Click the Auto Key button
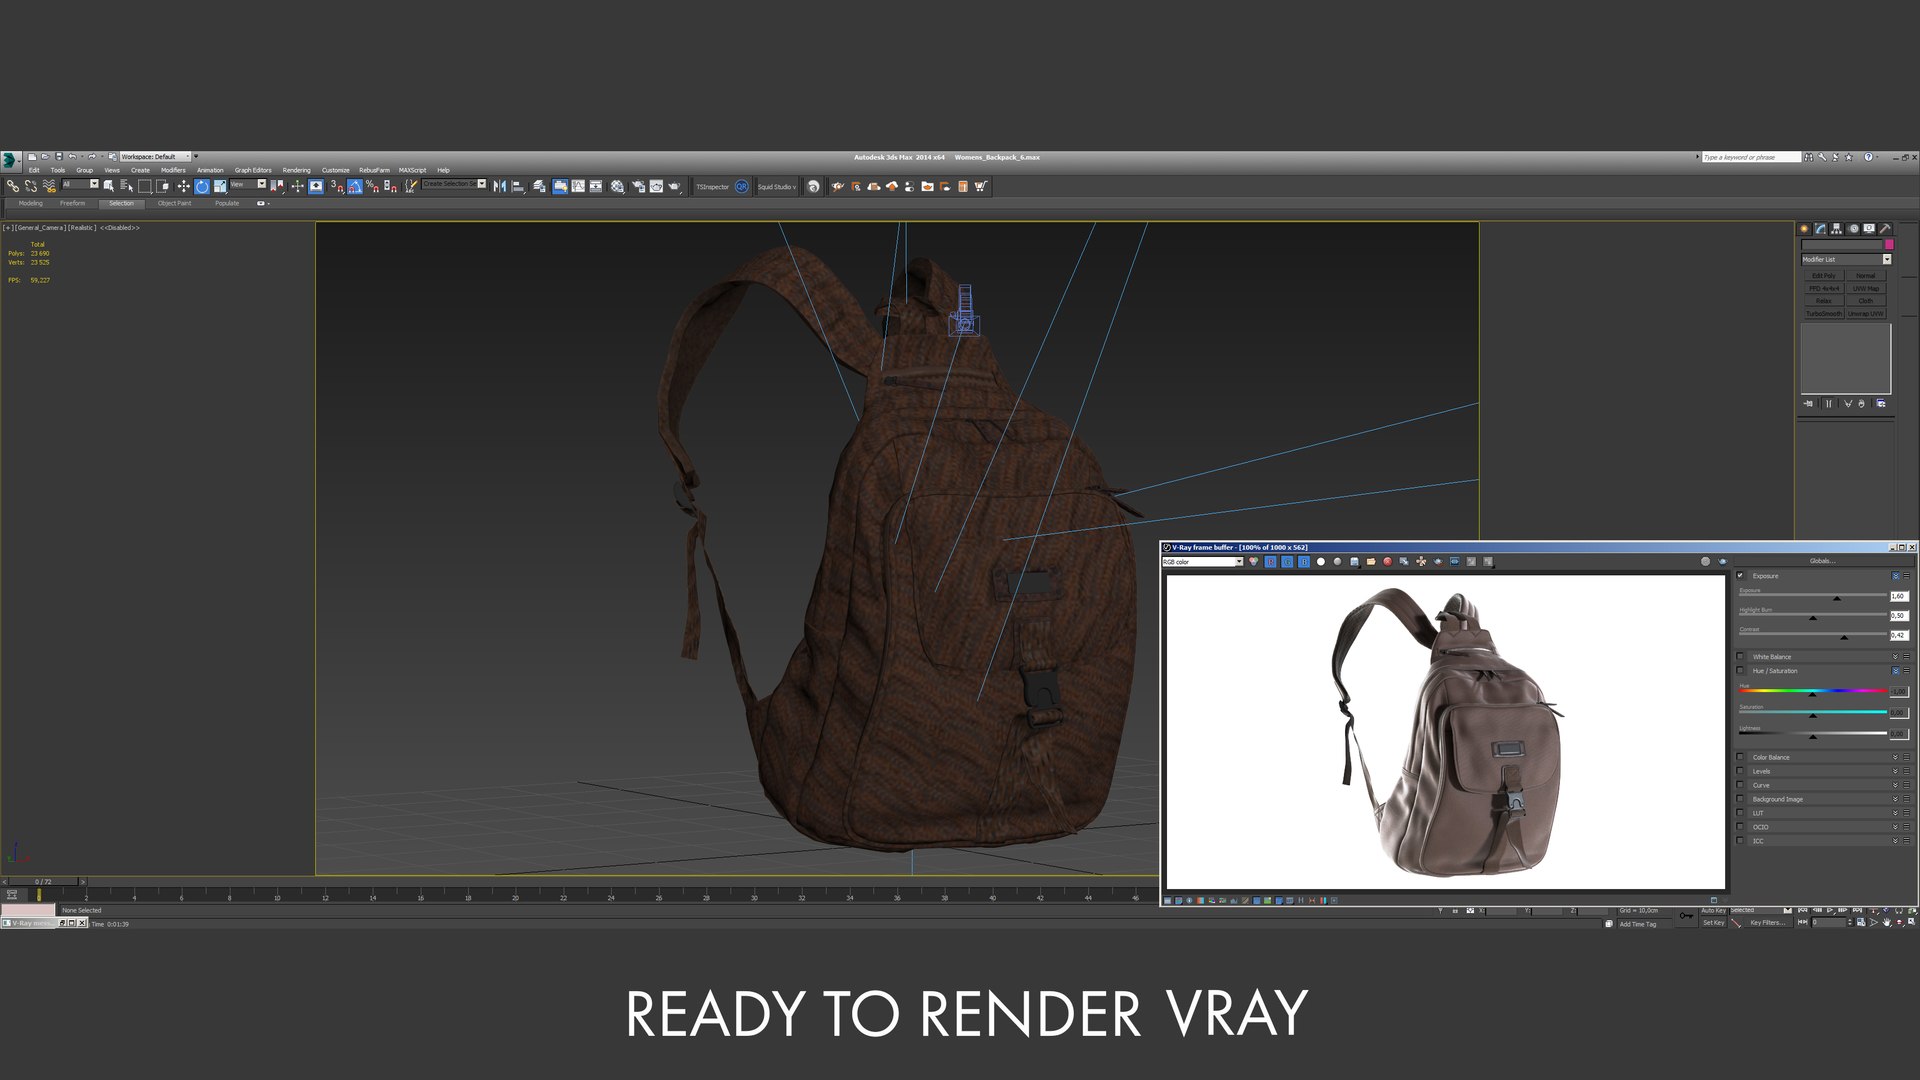 [x=1714, y=911]
